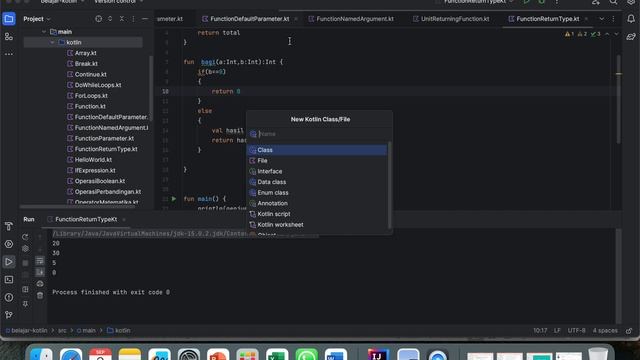Click the LF line separator widget
The image size is (640, 360).
tap(557, 331)
